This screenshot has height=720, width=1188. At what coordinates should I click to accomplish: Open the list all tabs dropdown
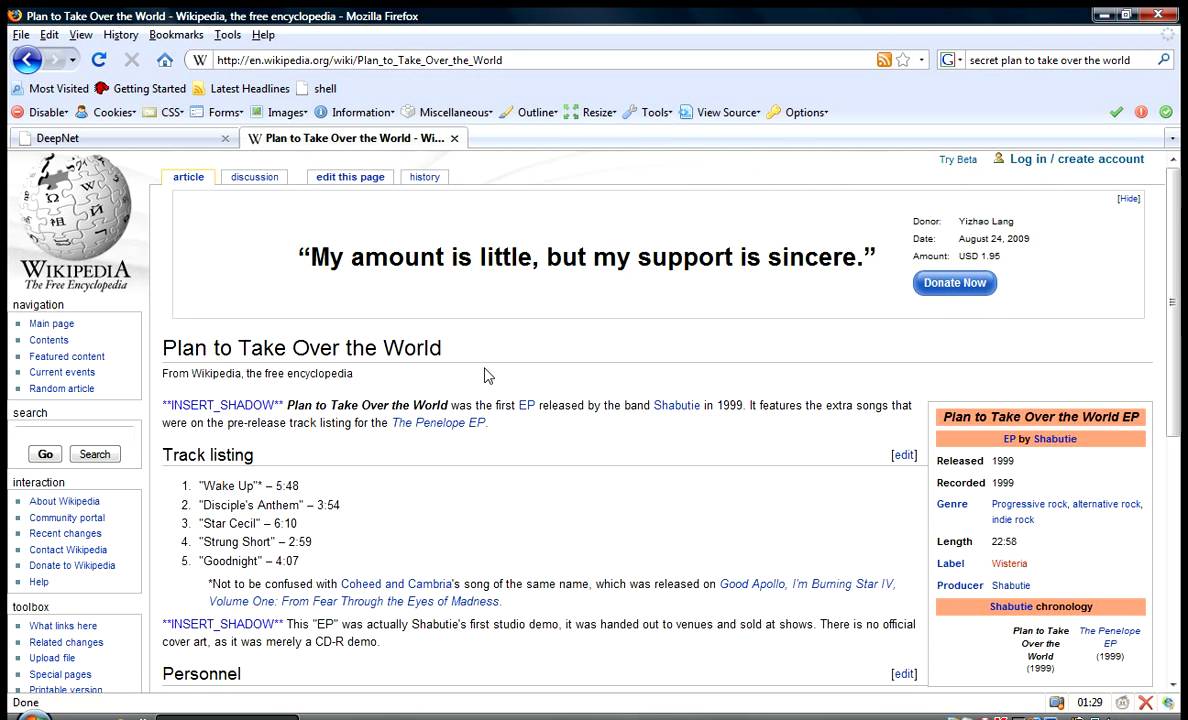[x=1172, y=138]
